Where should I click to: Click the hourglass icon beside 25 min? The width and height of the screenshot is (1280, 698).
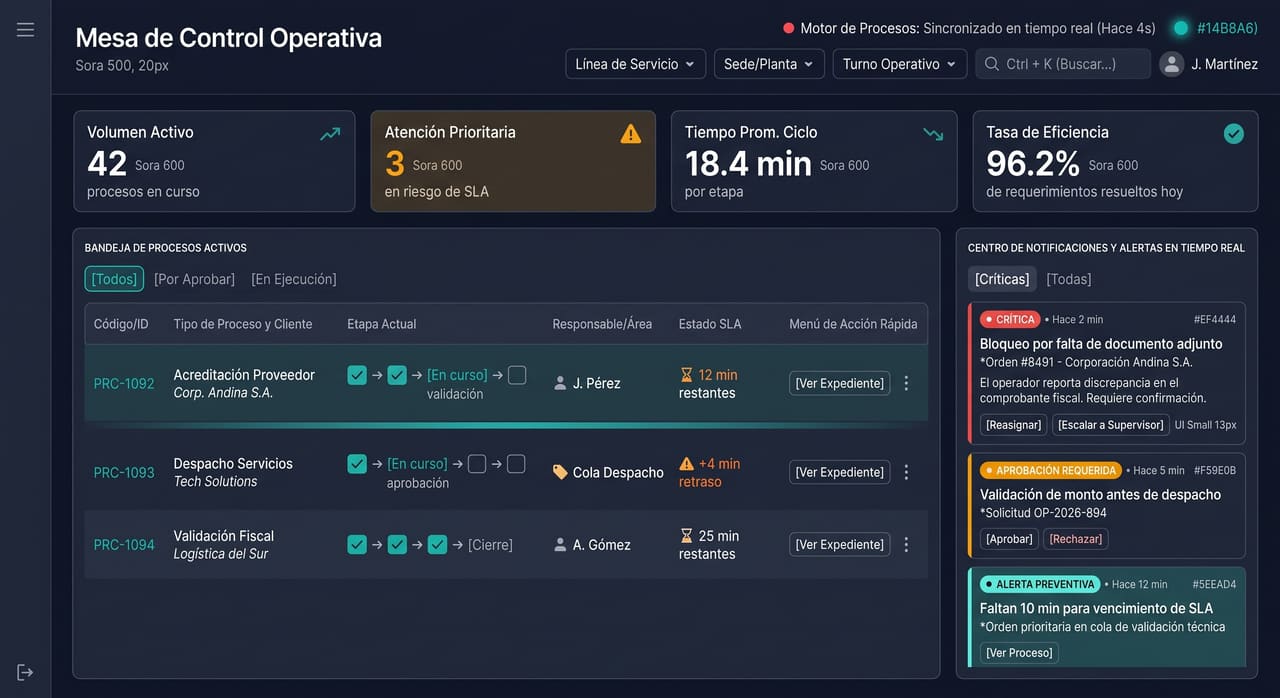[x=686, y=536]
